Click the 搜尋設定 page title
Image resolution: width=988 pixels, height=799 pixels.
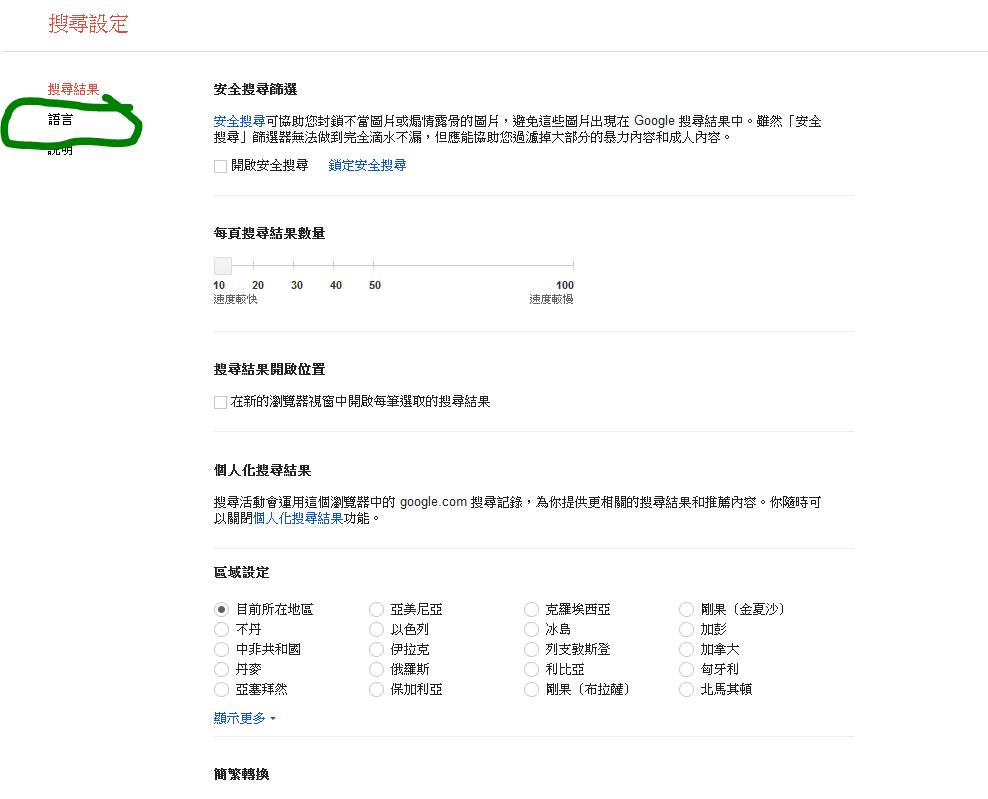(88, 24)
